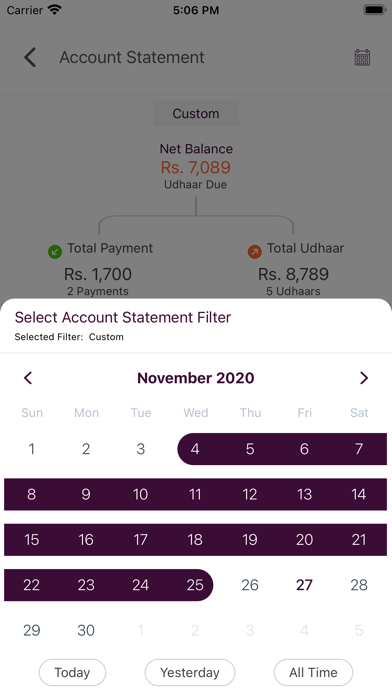Choose November 1 in the calendar

(x=32, y=449)
